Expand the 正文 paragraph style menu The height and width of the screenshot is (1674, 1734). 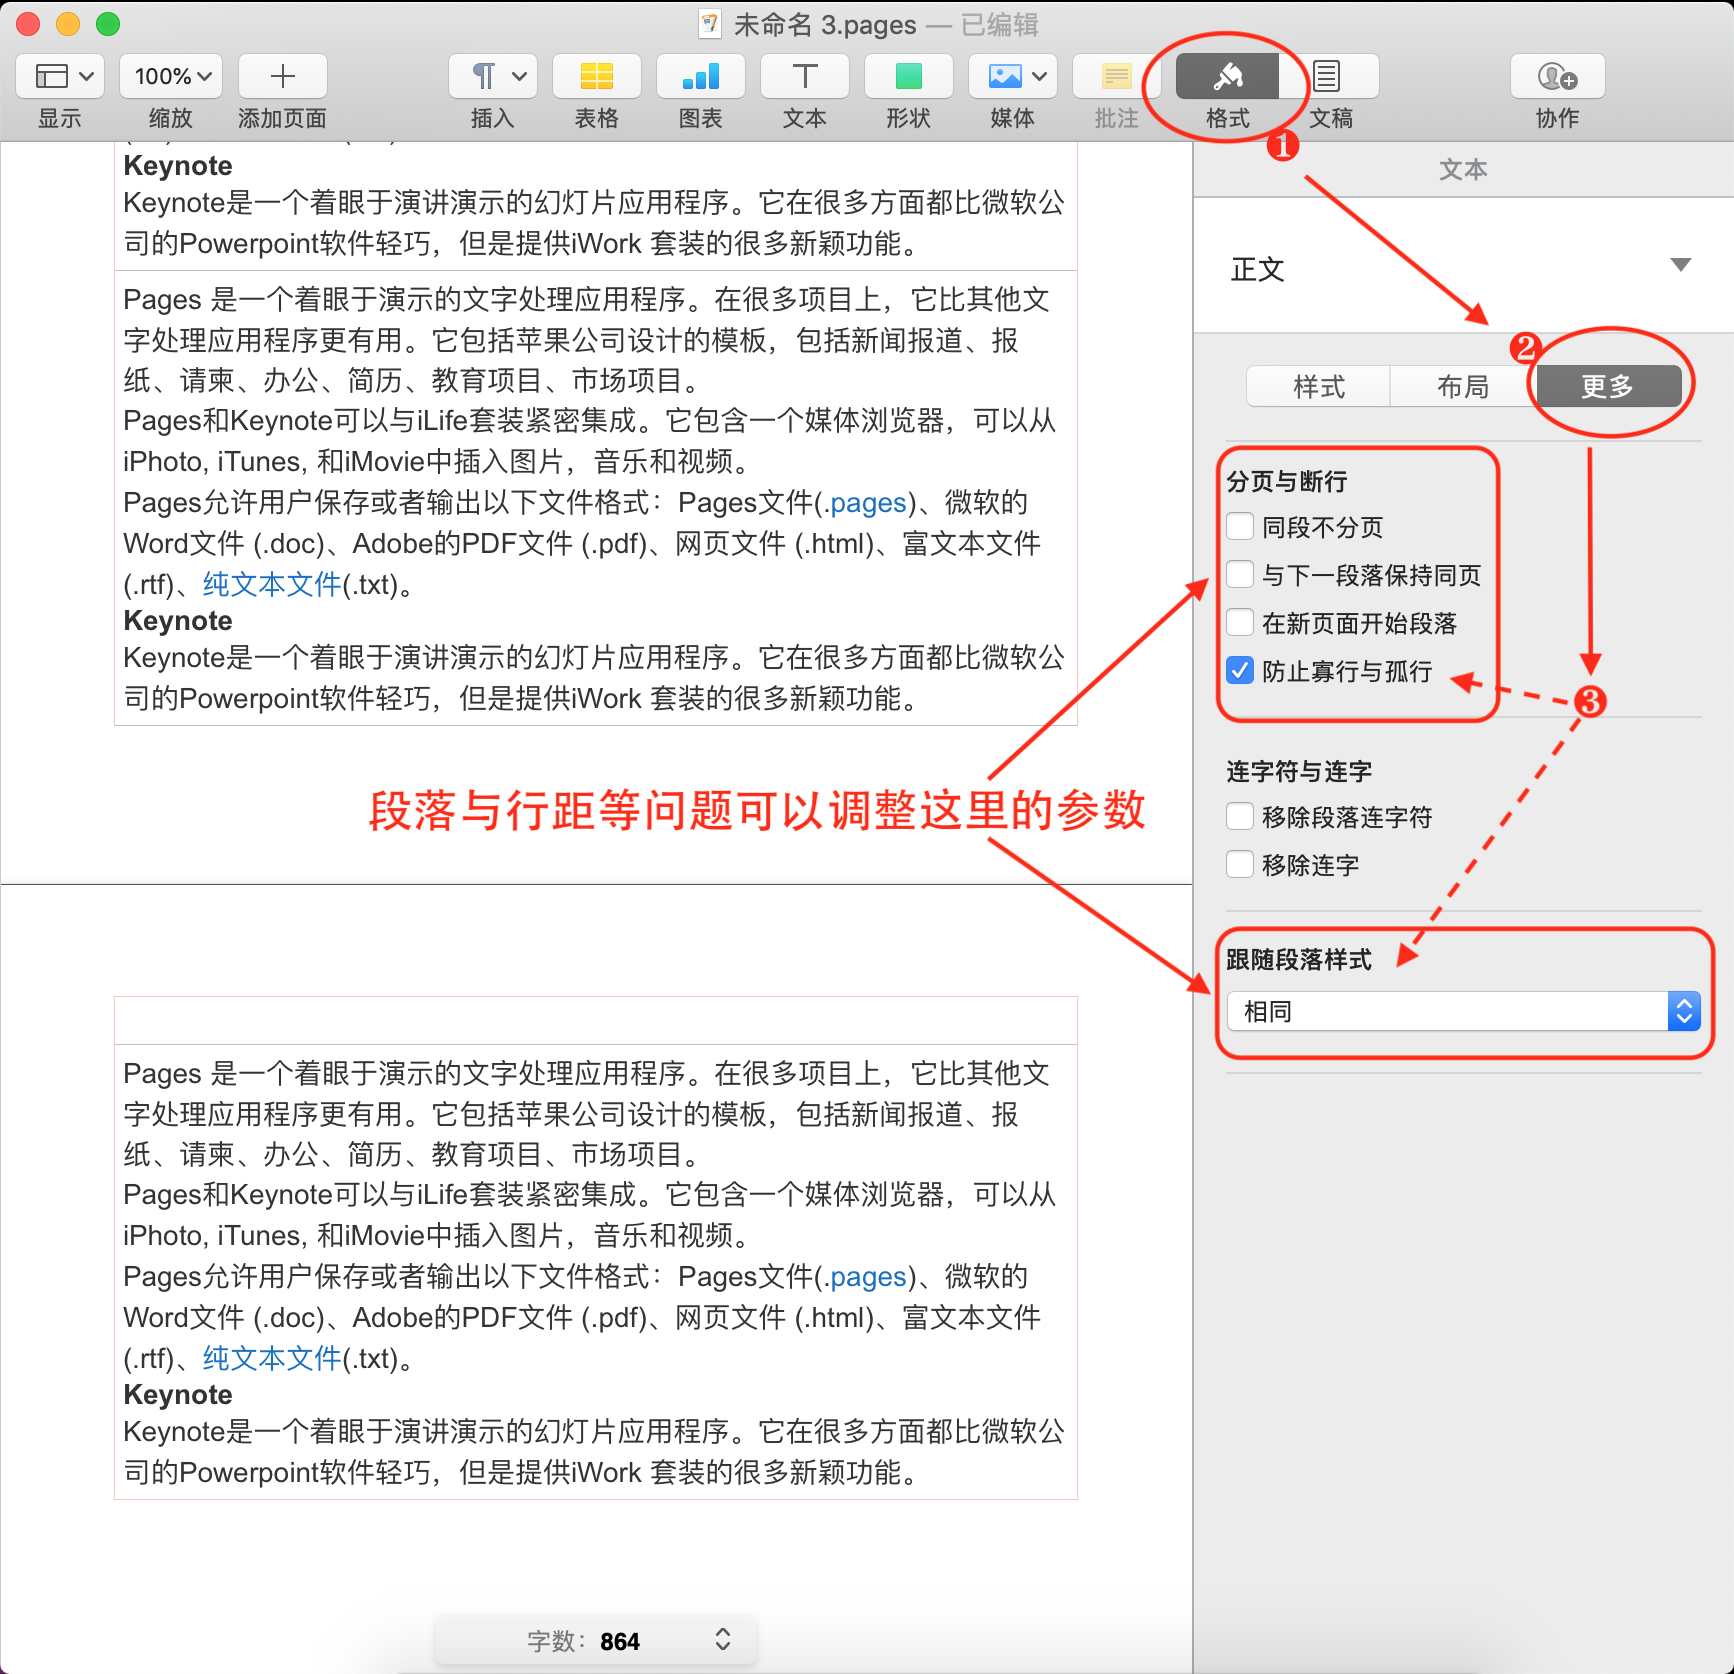click(1680, 265)
